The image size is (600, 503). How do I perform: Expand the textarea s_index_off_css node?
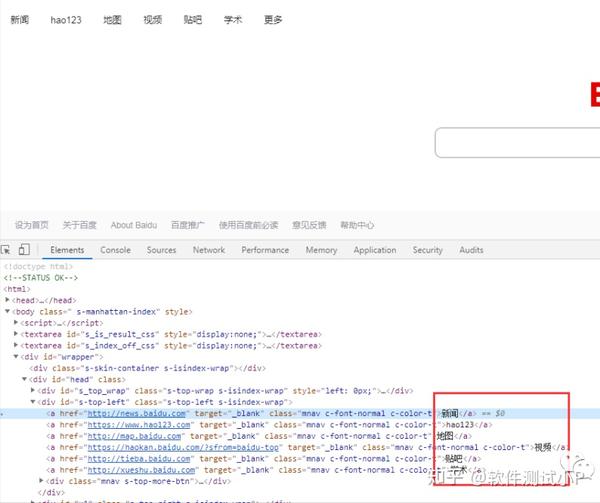[x=16, y=345]
